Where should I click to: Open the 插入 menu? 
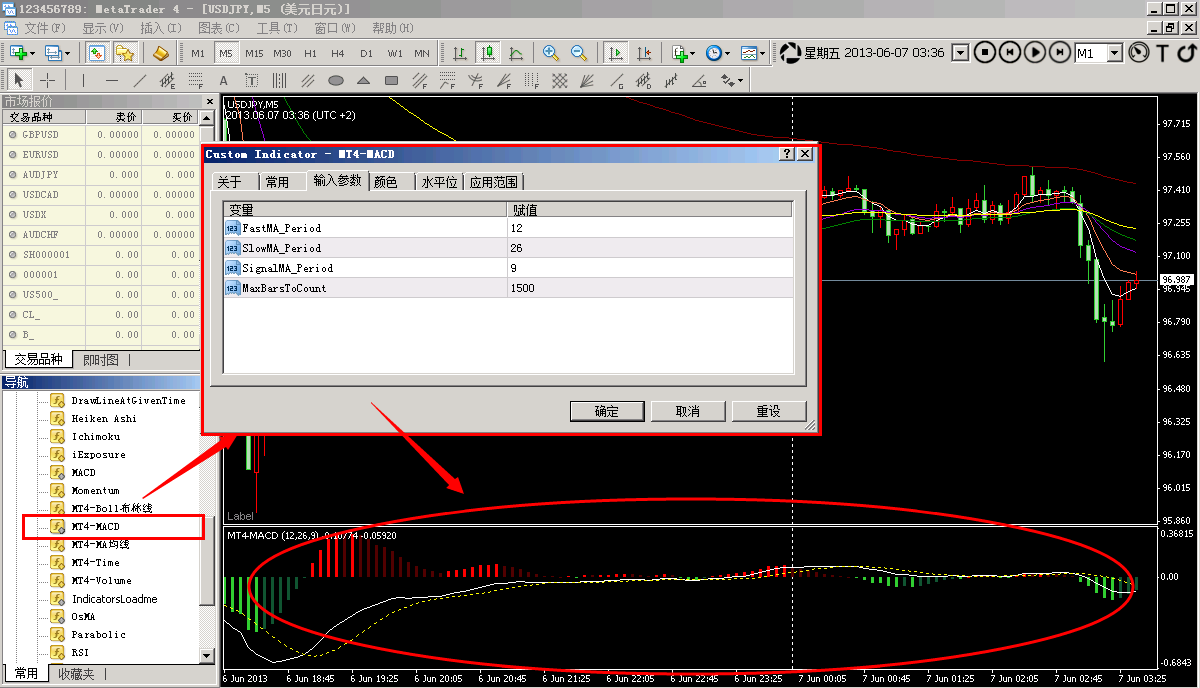[x=160, y=28]
